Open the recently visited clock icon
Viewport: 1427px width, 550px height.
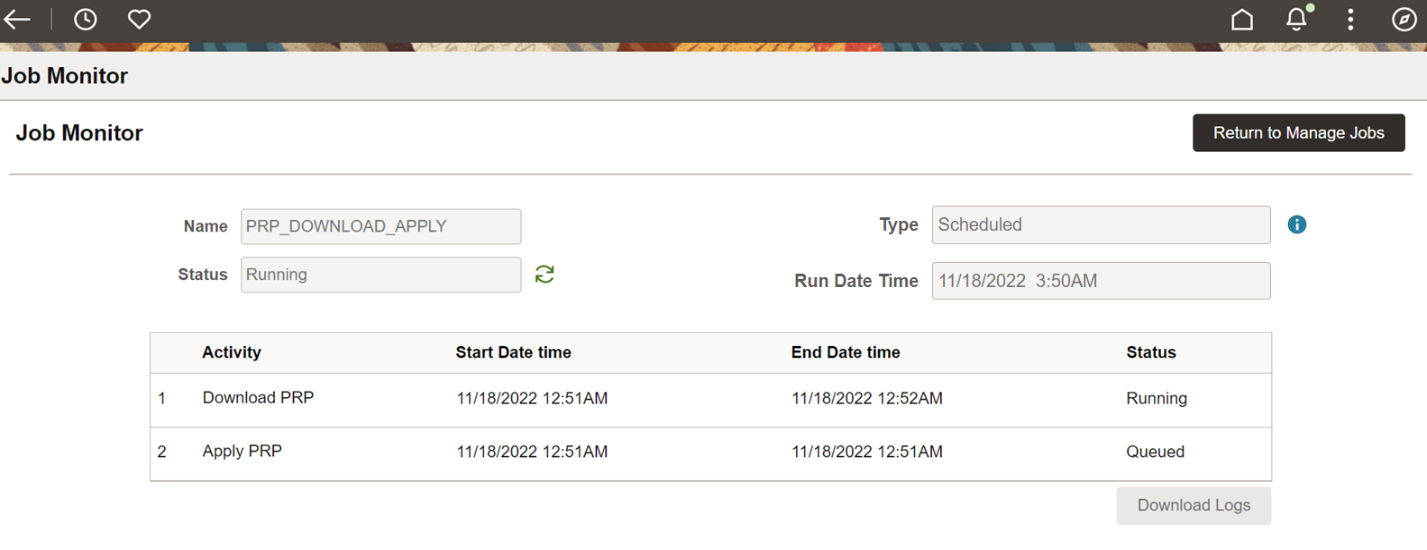point(86,19)
